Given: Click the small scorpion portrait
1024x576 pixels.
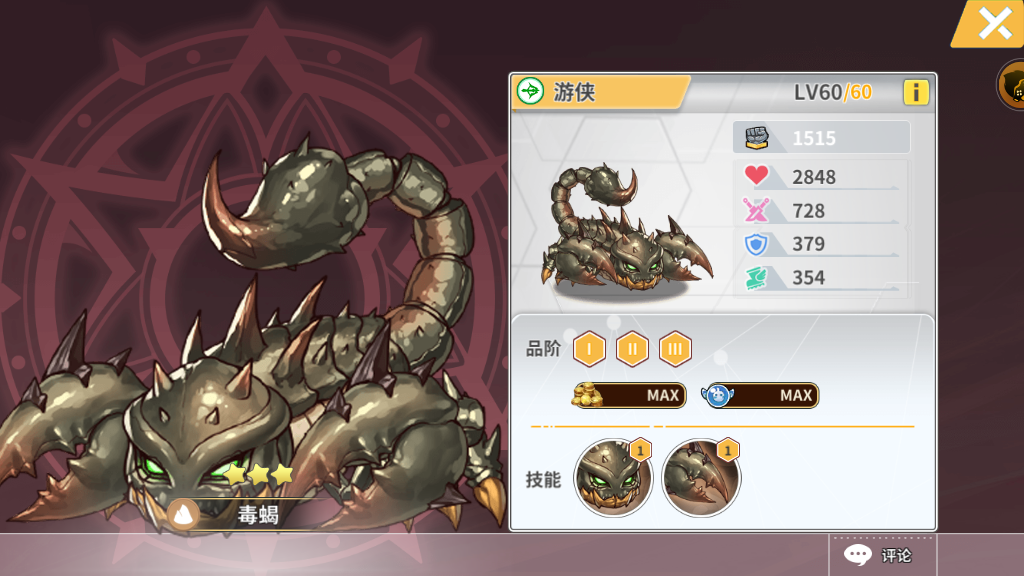Looking at the screenshot, I should [x=626, y=227].
